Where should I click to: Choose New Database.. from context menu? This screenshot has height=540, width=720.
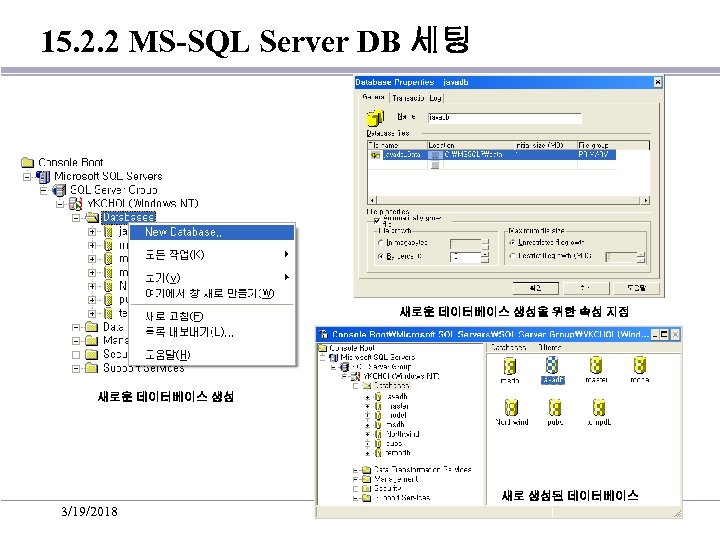pyautogui.click(x=212, y=232)
